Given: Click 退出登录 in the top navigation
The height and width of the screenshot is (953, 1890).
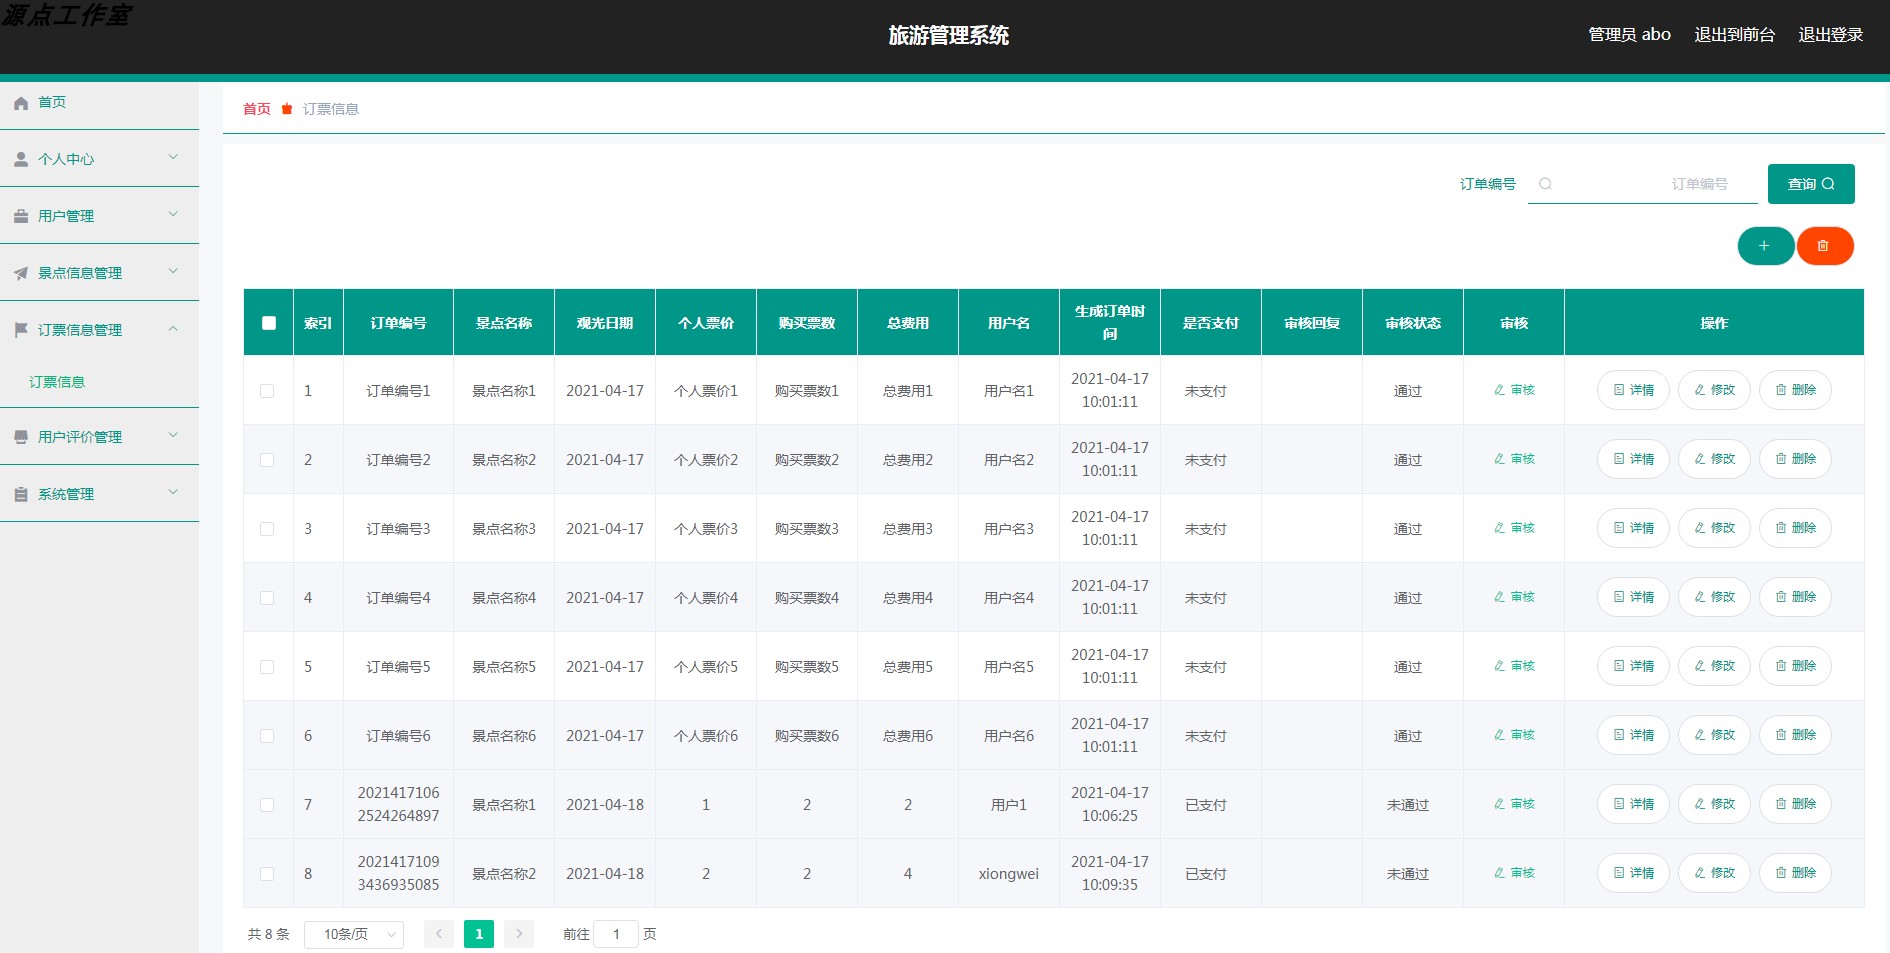Looking at the screenshot, I should (x=1831, y=34).
